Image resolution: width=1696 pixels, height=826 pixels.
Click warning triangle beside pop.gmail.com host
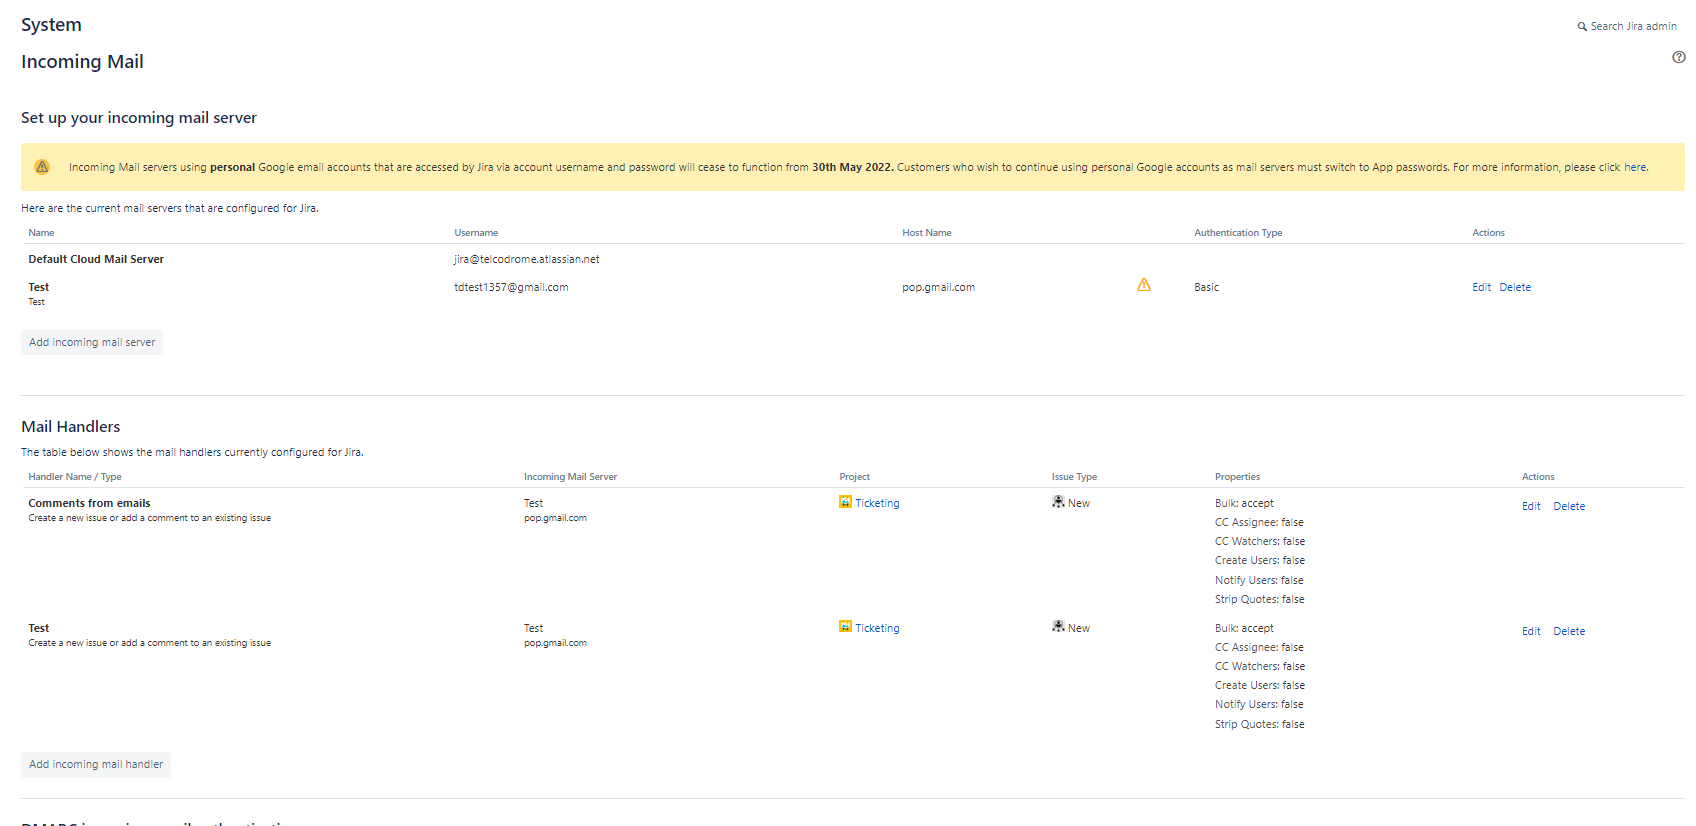[1144, 285]
